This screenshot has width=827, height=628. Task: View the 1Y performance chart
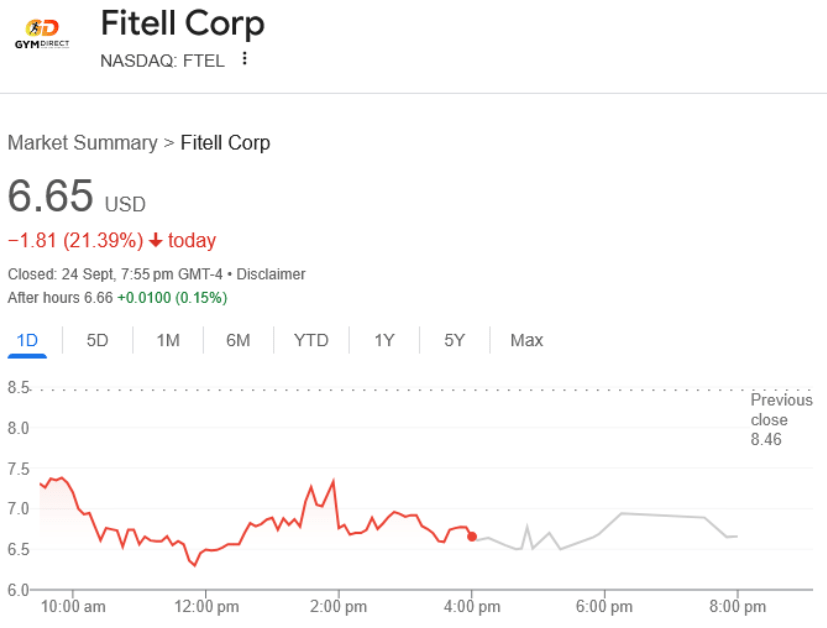tap(384, 340)
